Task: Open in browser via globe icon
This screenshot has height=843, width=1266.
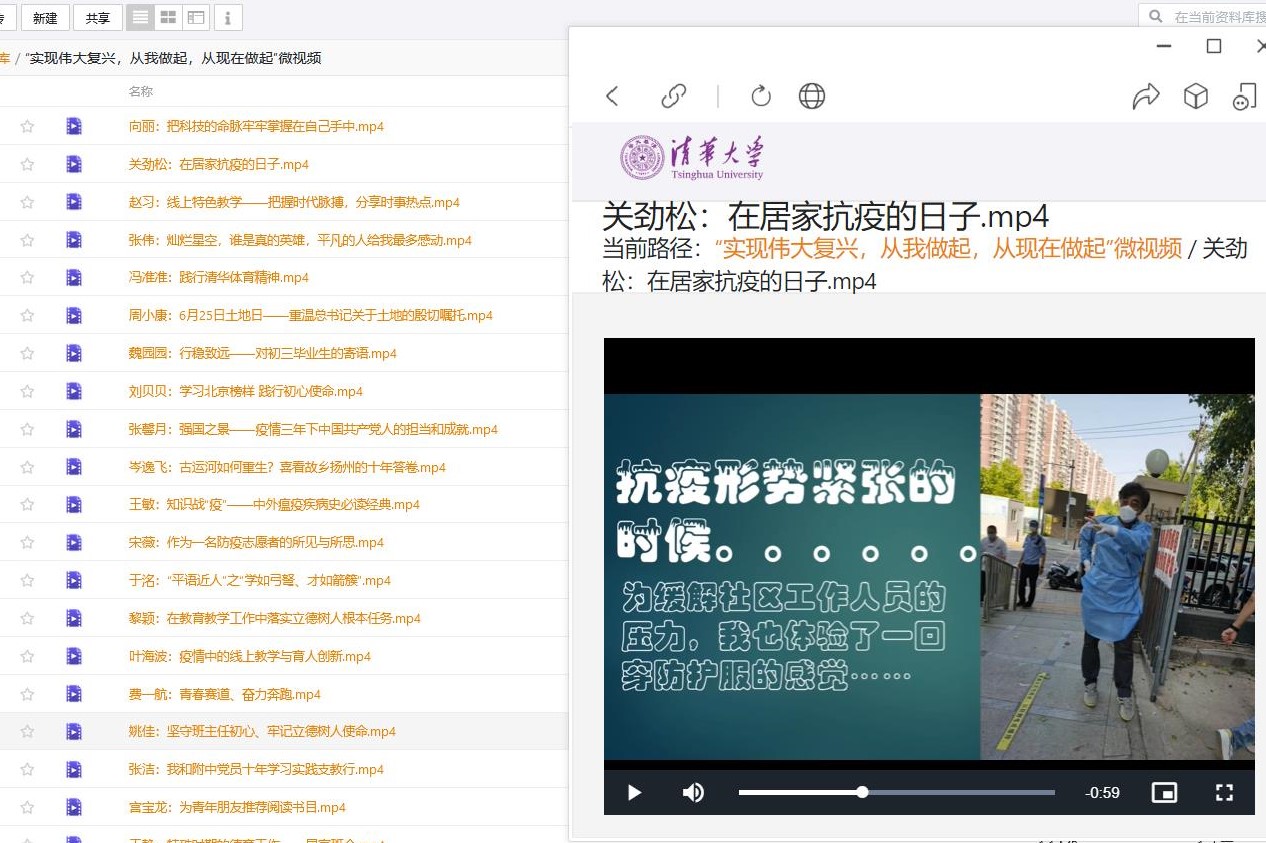Action: [x=812, y=96]
